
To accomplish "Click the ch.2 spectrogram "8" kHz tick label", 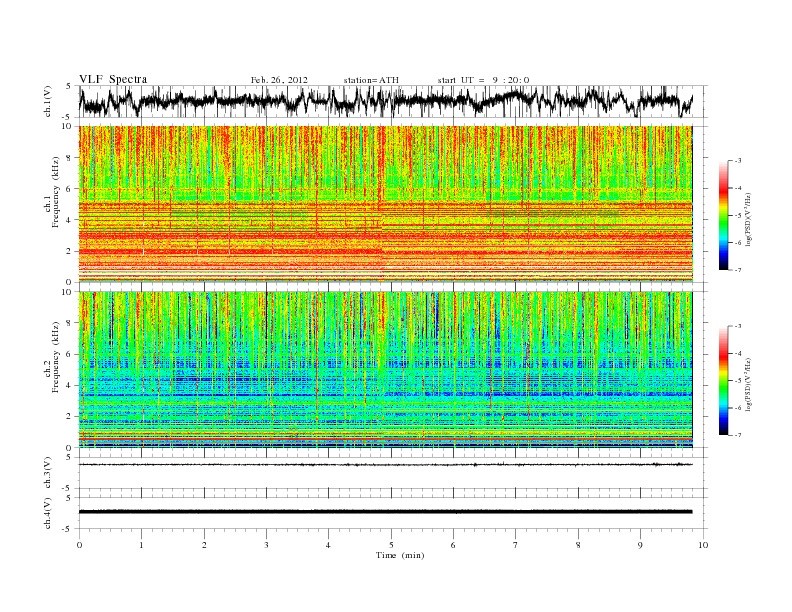I will (x=70, y=323).
